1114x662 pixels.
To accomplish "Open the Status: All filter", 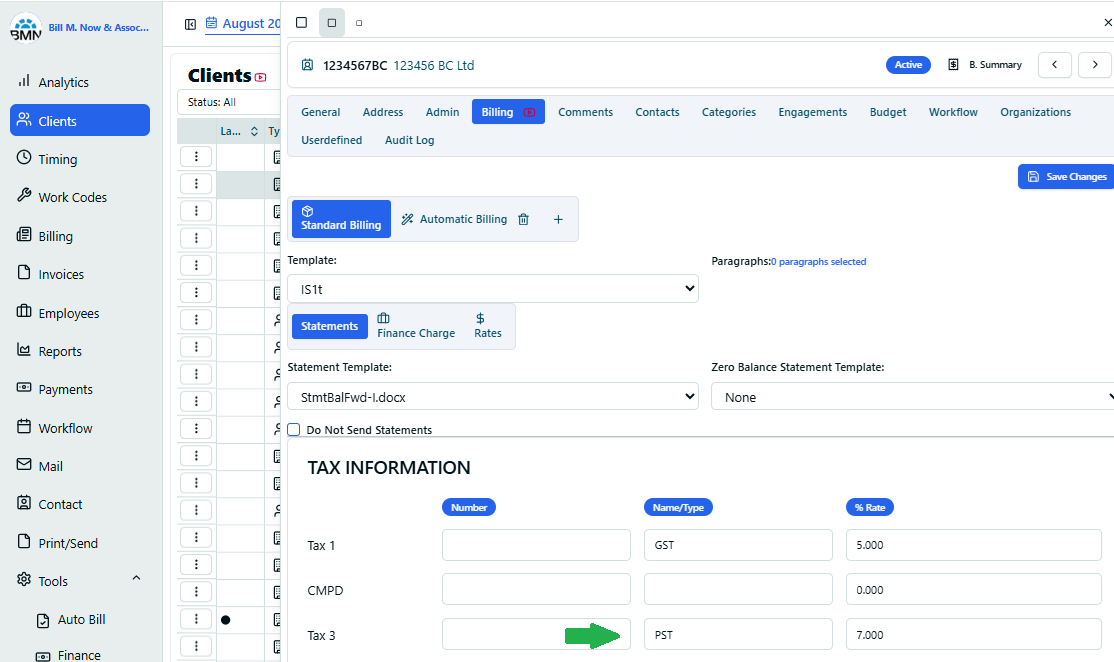I will click(229, 102).
